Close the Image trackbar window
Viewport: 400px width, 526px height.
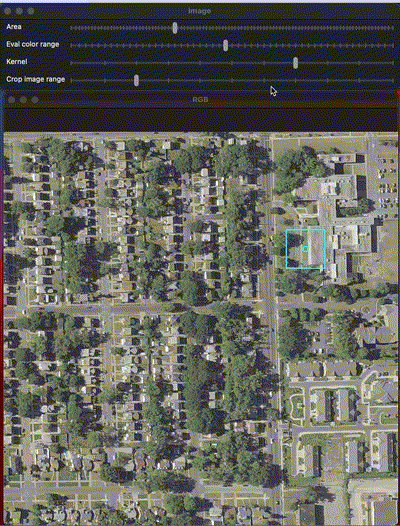(x=7, y=11)
